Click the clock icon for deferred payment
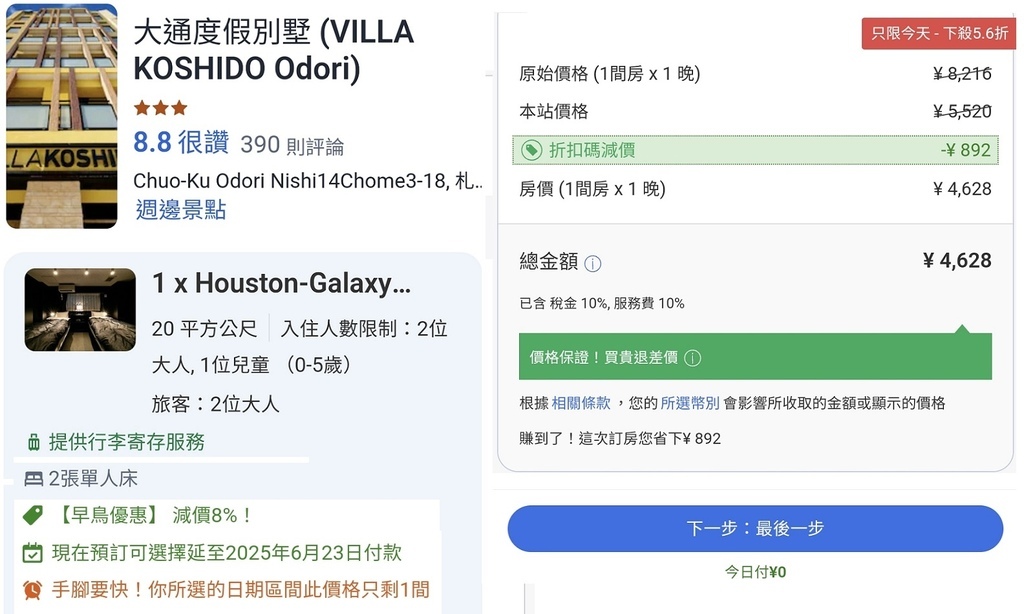Viewport: 1024px width, 614px height. tap(32, 551)
